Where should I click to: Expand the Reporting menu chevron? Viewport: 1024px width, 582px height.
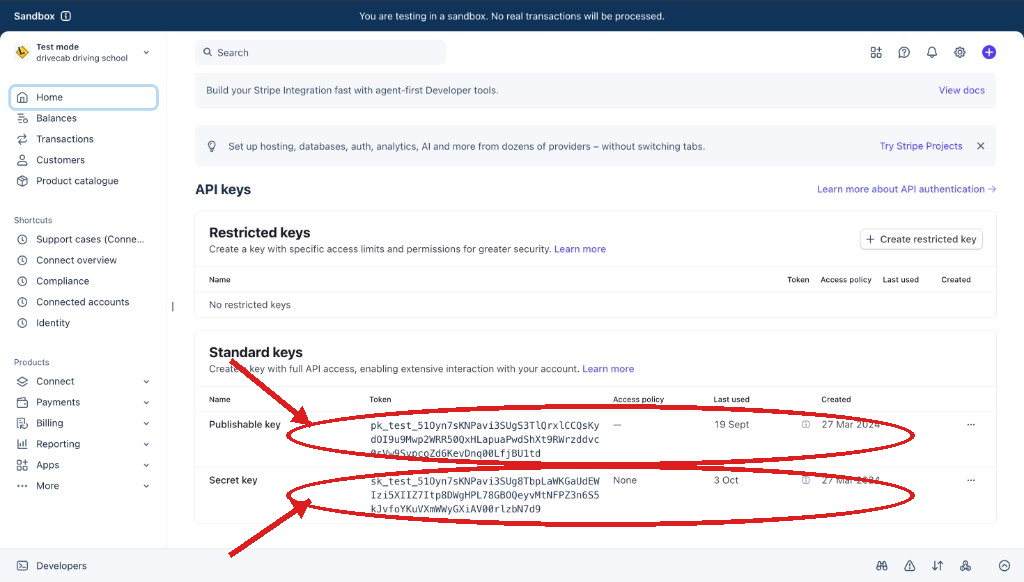[x=146, y=444]
